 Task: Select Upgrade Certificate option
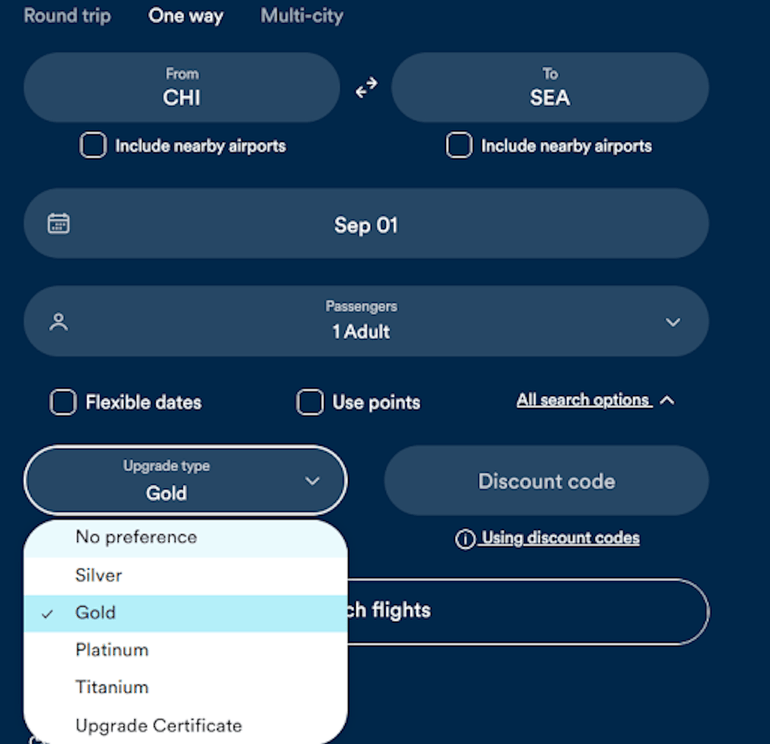(x=158, y=725)
